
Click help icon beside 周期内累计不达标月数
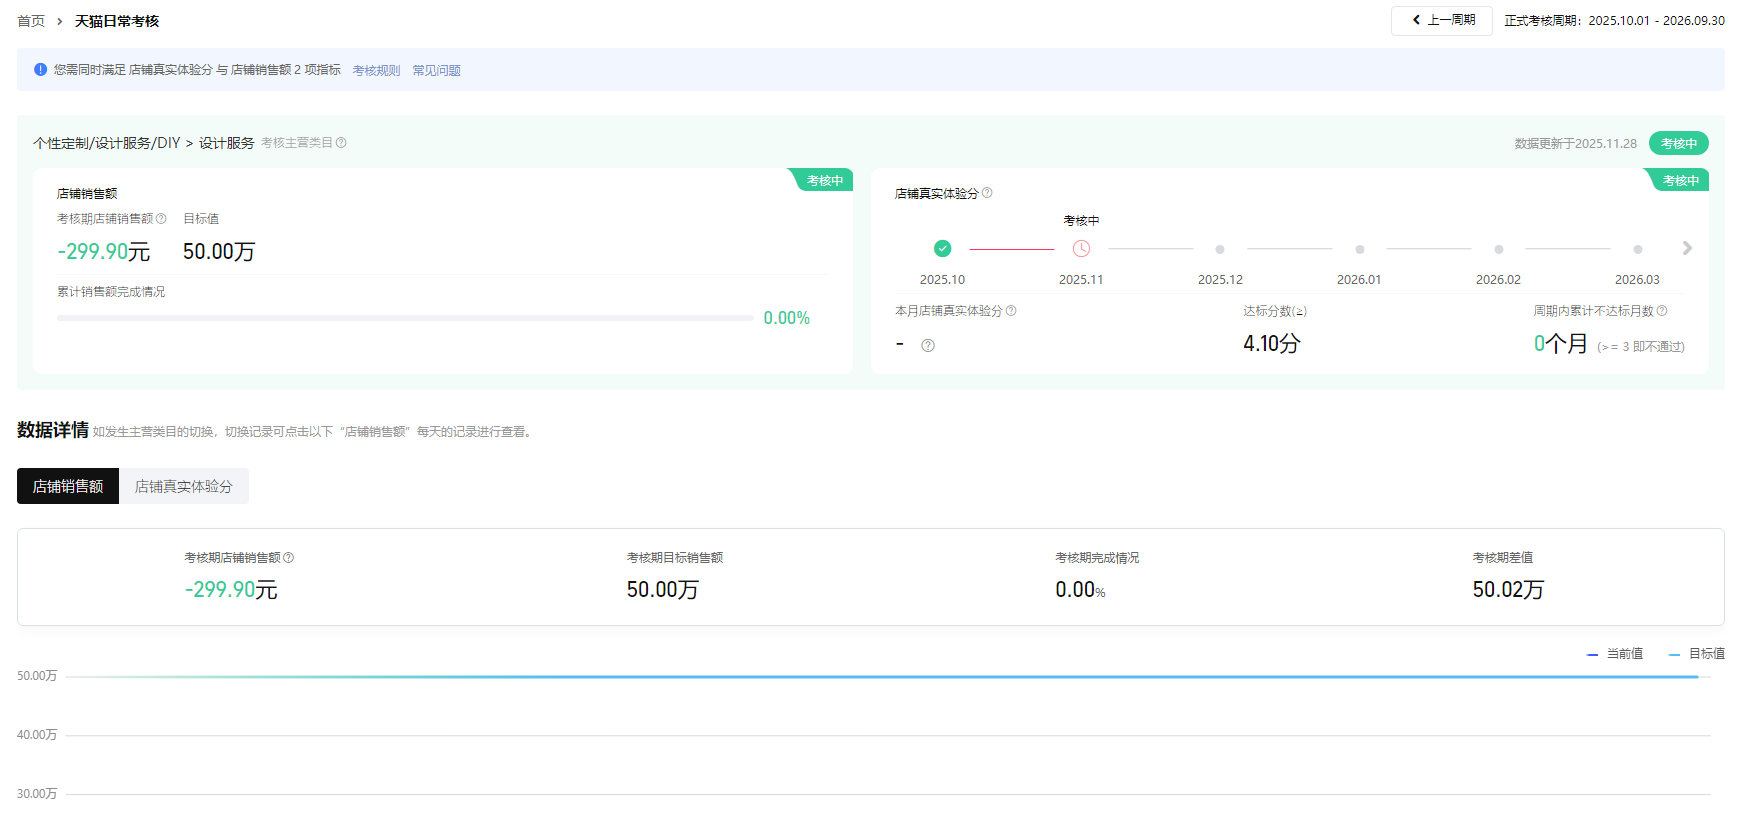coord(1662,311)
